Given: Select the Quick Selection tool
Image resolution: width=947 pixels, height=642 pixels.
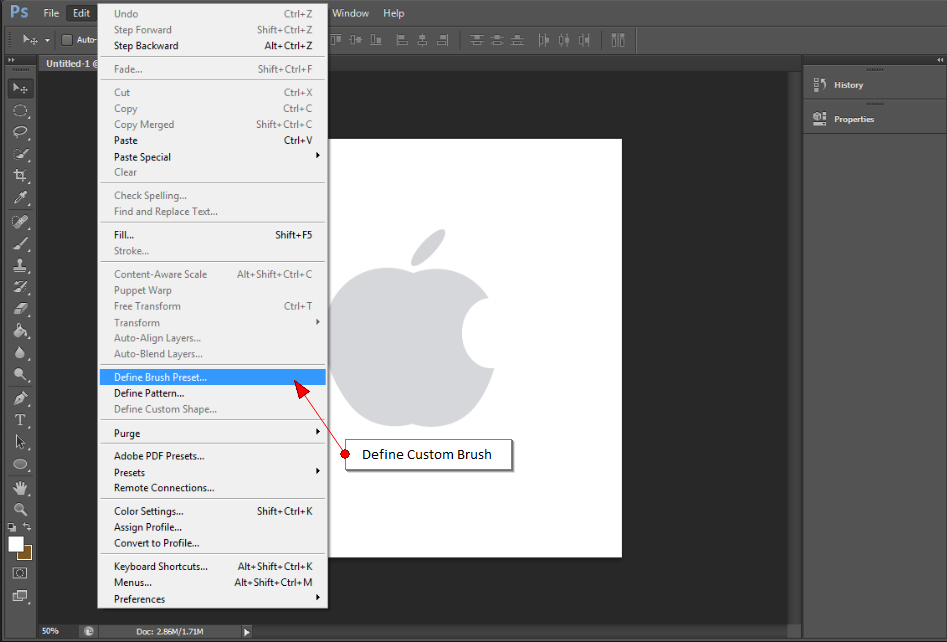Looking at the screenshot, I should tap(20, 154).
